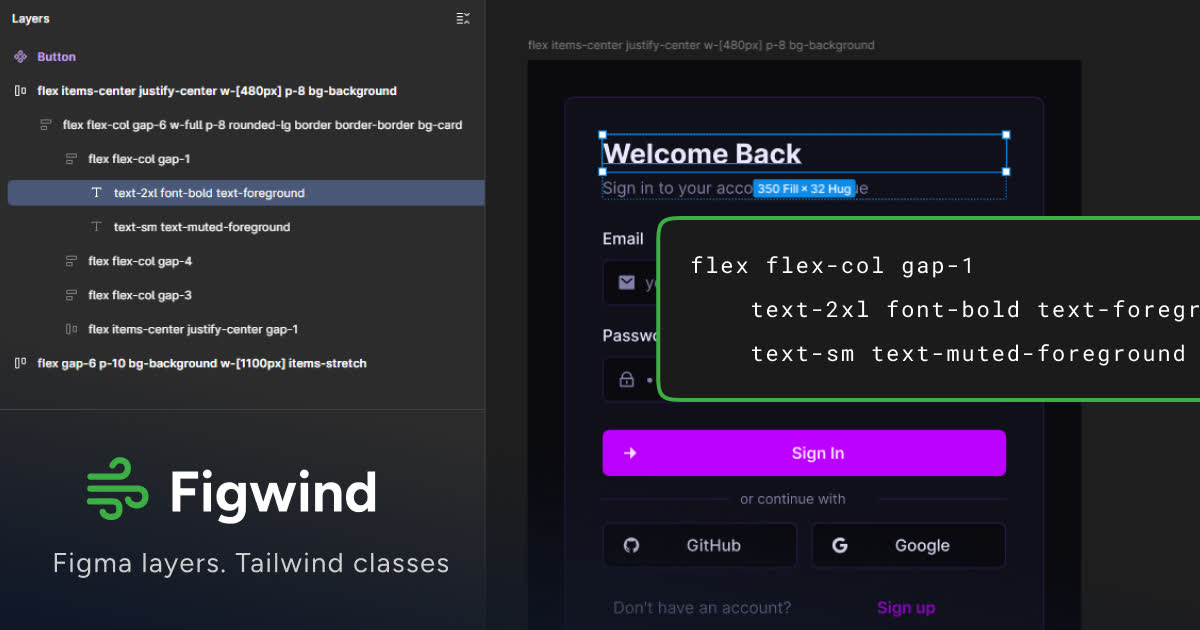Click the 'Don't have an account?' text

[x=702, y=608]
